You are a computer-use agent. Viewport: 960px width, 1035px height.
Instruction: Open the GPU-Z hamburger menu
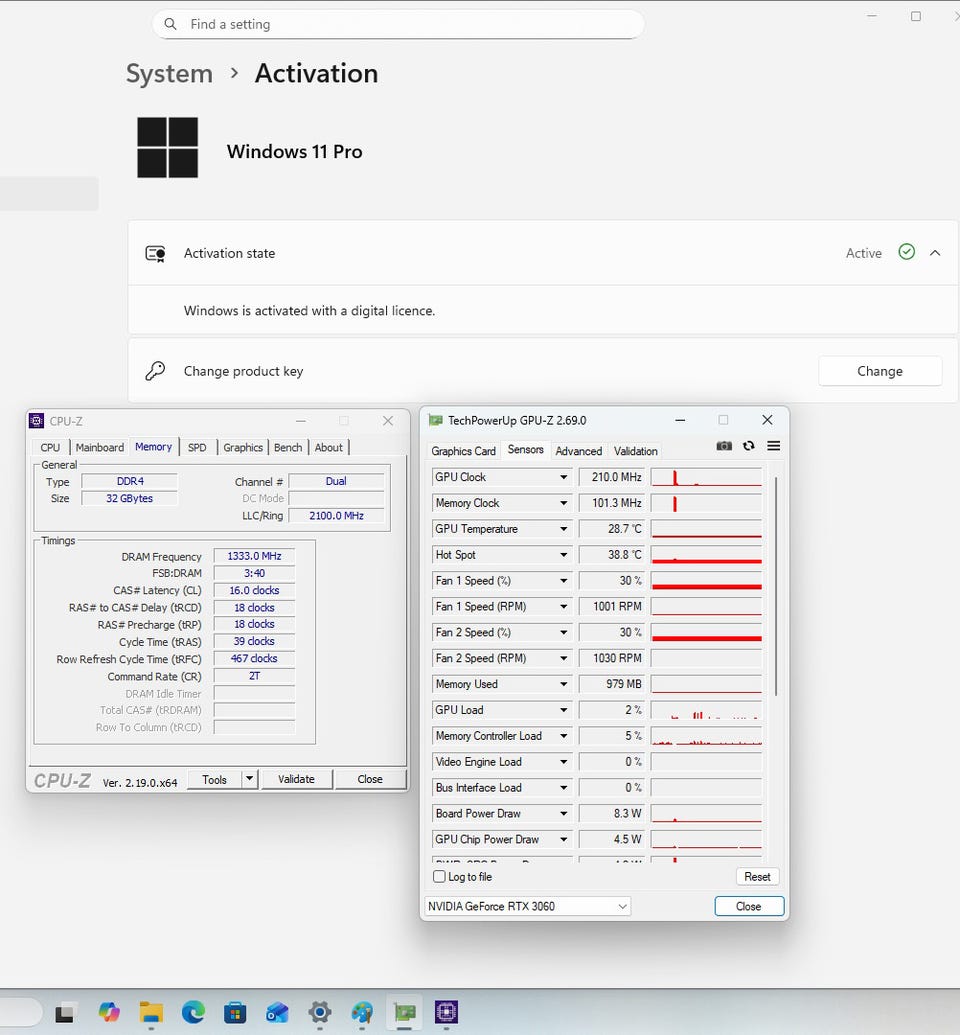pyautogui.click(x=773, y=446)
